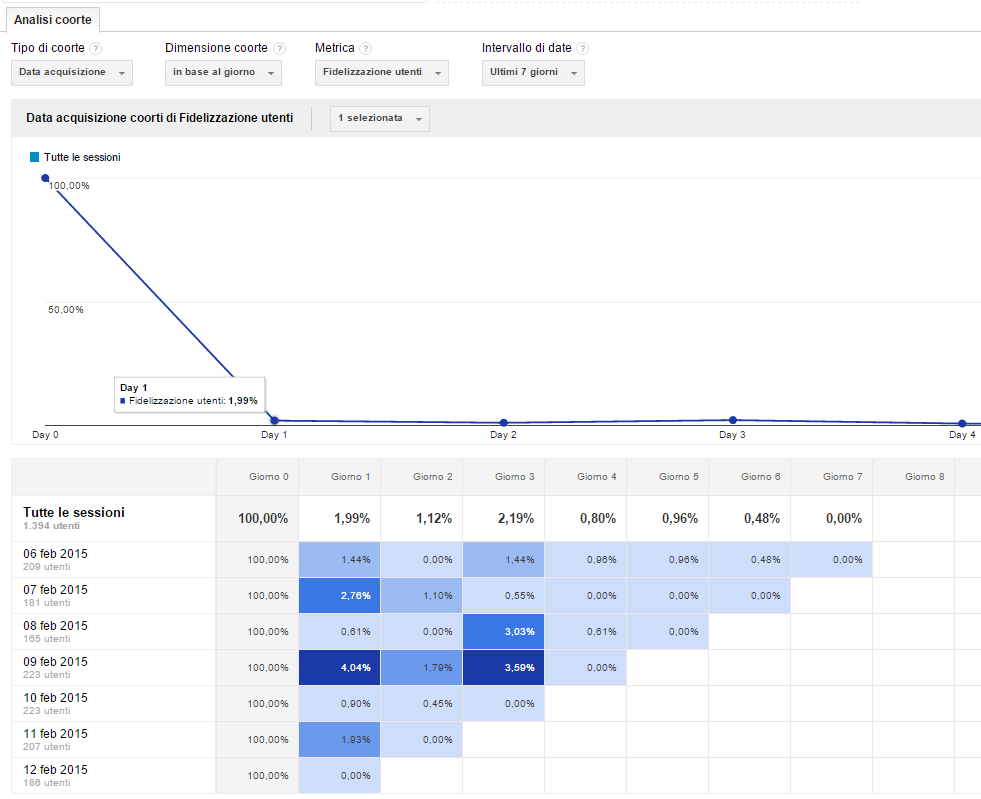The image size is (981, 799).
Task: Select the Day 3 chart data point
Action: (733, 420)
